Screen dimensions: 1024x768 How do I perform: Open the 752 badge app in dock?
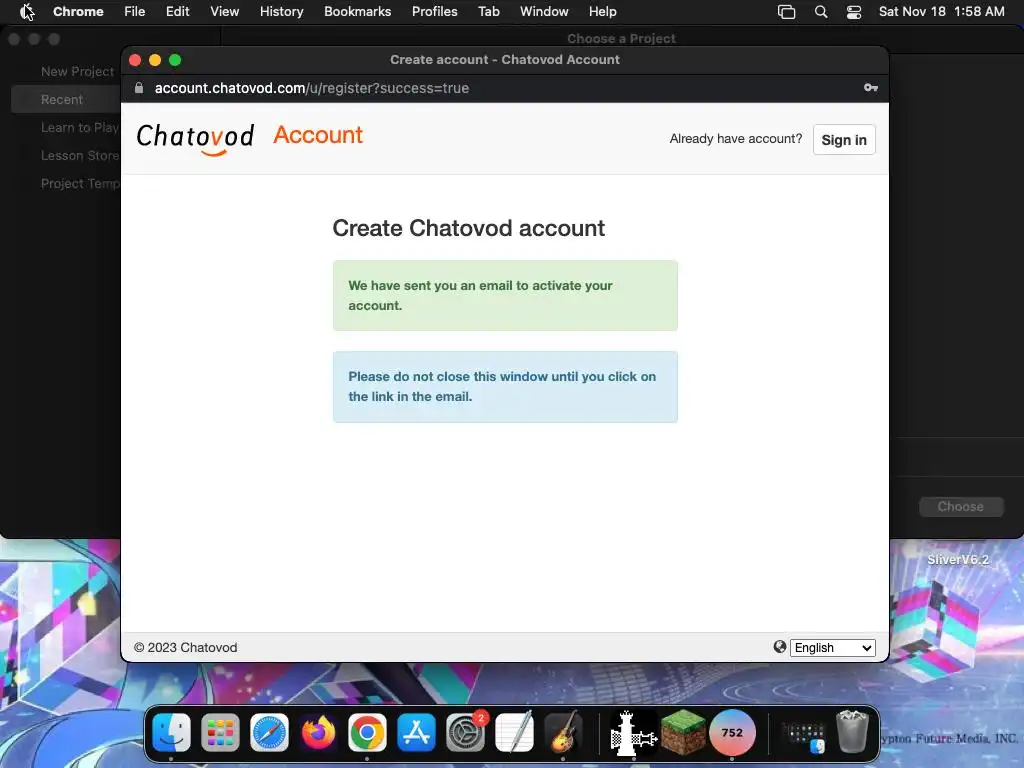(x=732, y=732)
